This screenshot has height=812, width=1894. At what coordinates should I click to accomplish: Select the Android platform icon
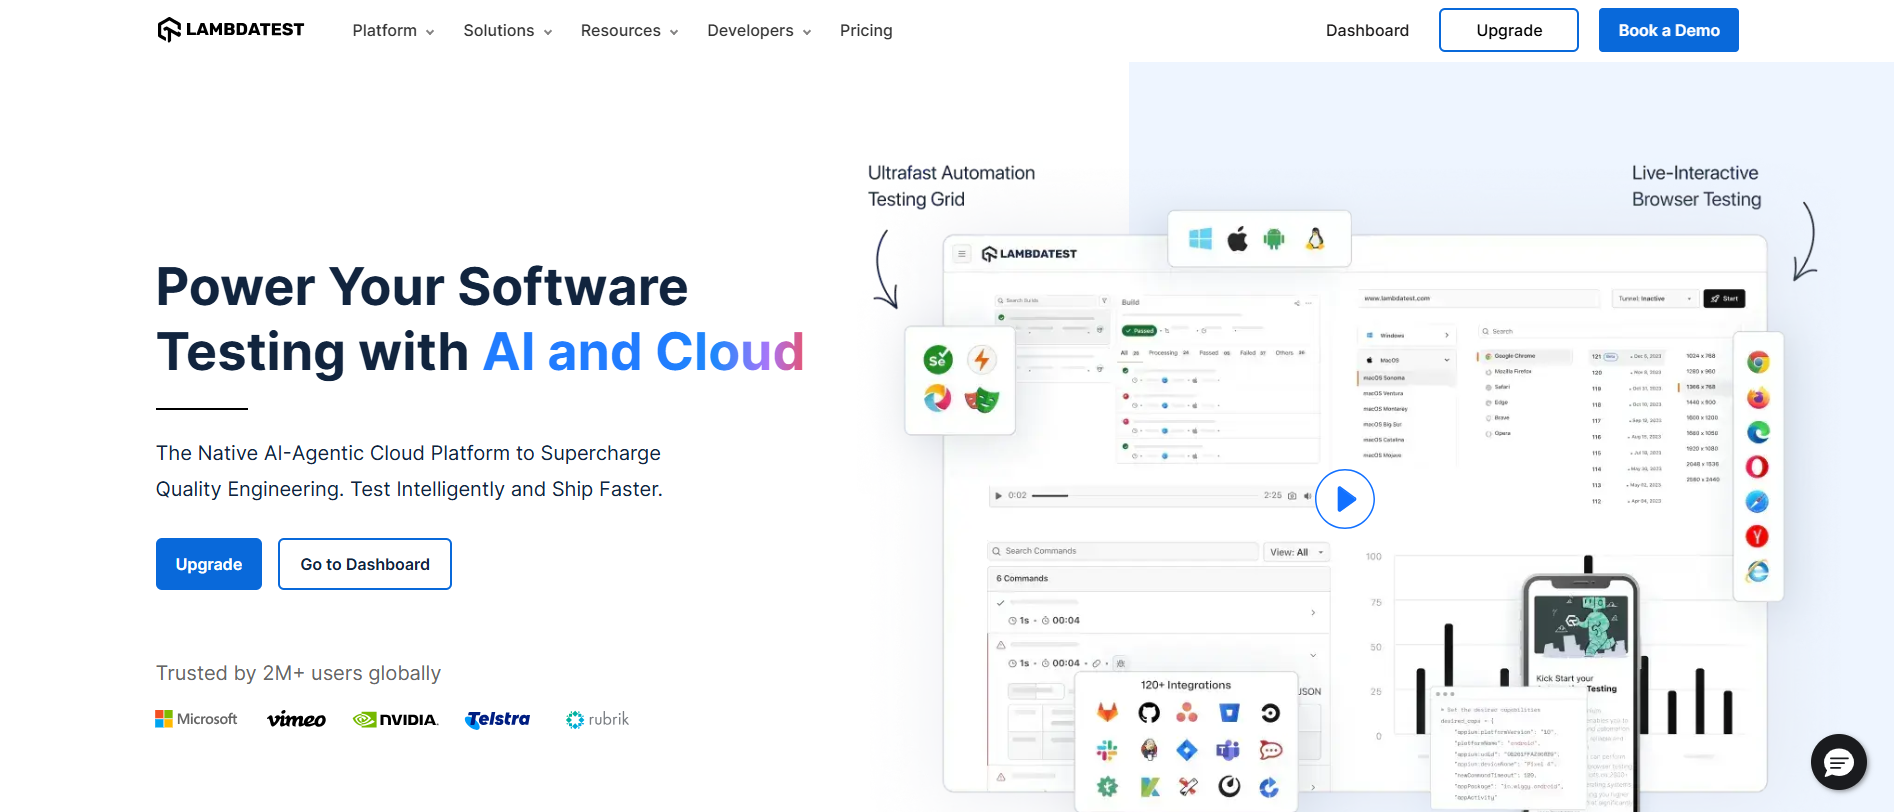click(1274, 239)
